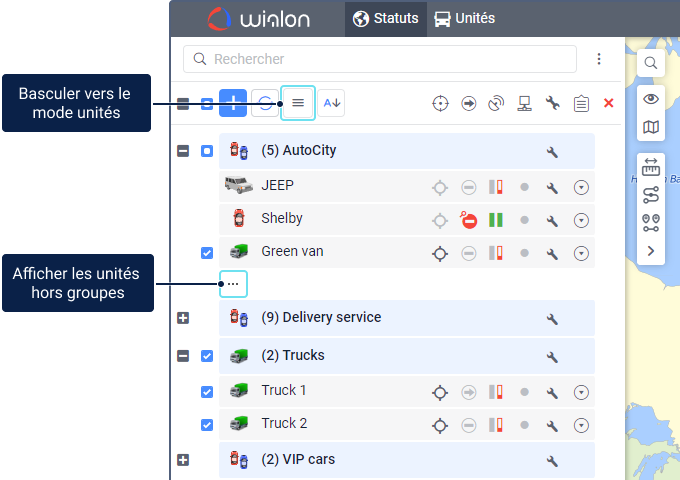Image resolution: width=680 pixels, height=480 pixels.
Task: Click the circular refresh button
Action: (x=265, y=103)
